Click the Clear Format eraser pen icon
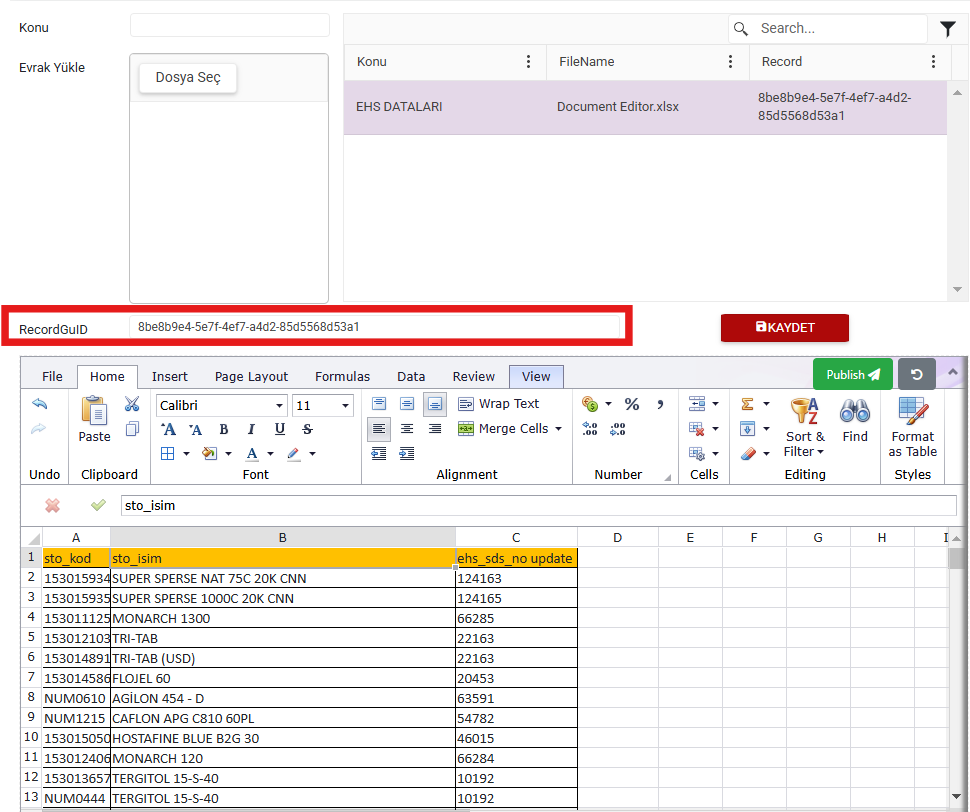This screenshot has width=970, height=812. point(293,454)
